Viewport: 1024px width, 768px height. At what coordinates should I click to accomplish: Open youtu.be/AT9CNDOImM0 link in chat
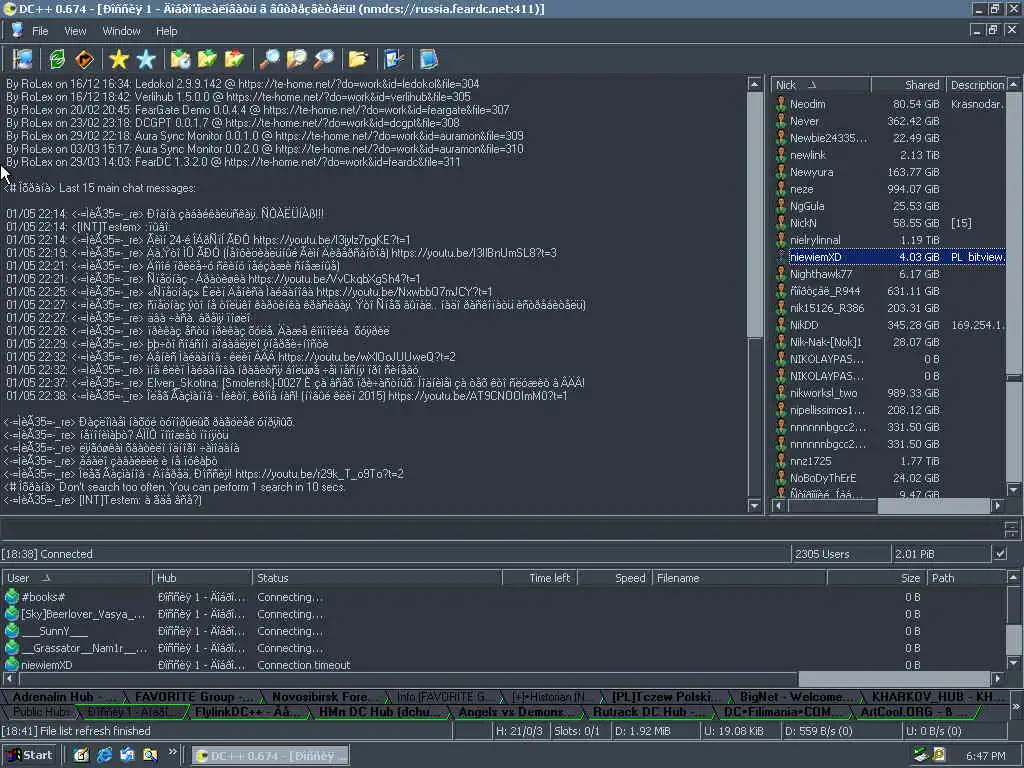pos(477,396)
